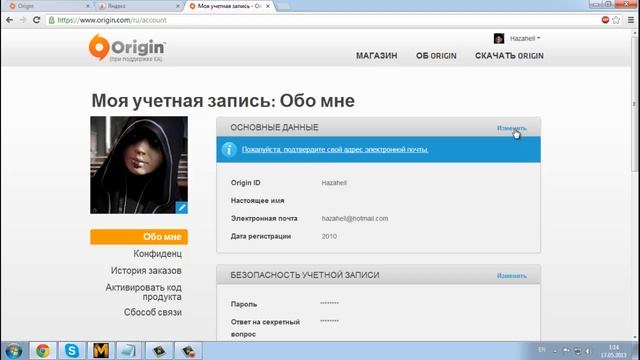
Task: Select Обо мне in sidebar
Action: 139,237
